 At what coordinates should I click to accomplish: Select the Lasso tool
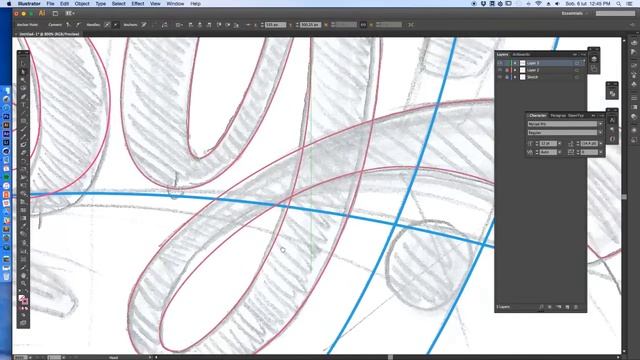point(23,88)
